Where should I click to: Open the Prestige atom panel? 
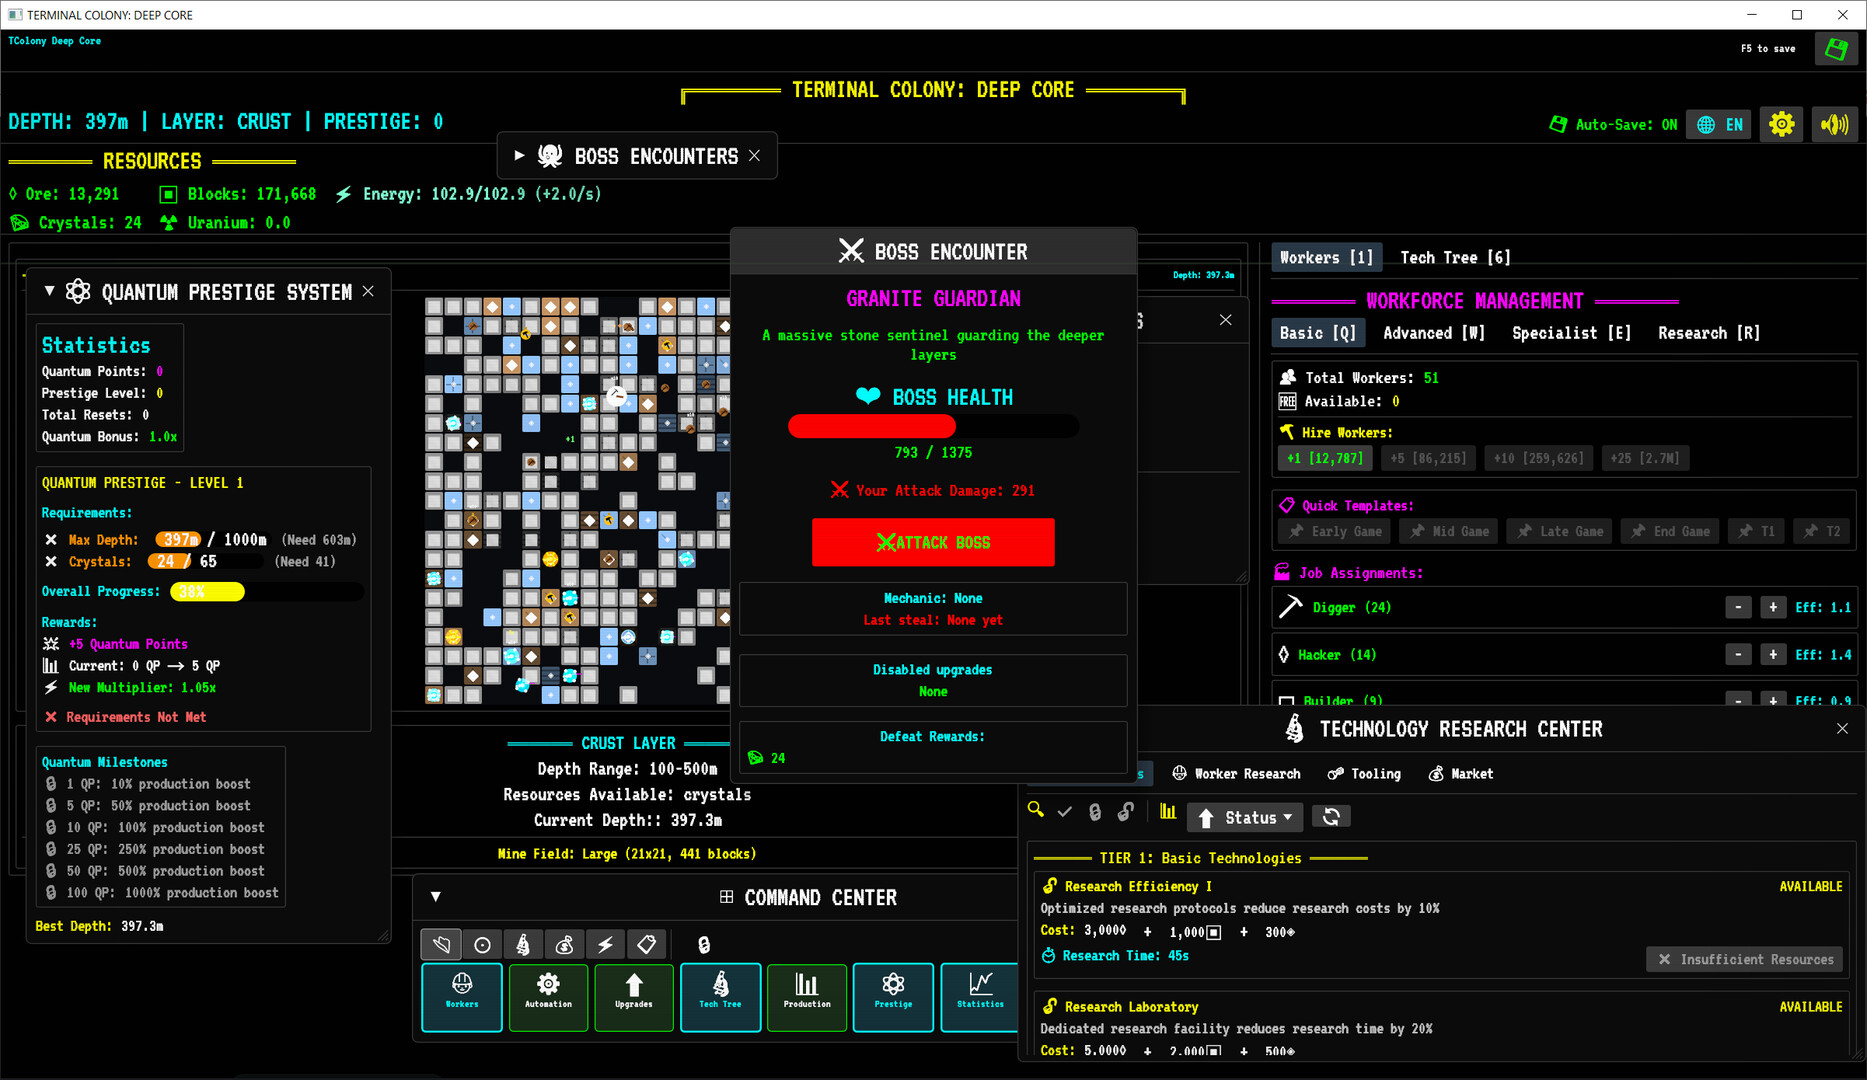point(892,997)
